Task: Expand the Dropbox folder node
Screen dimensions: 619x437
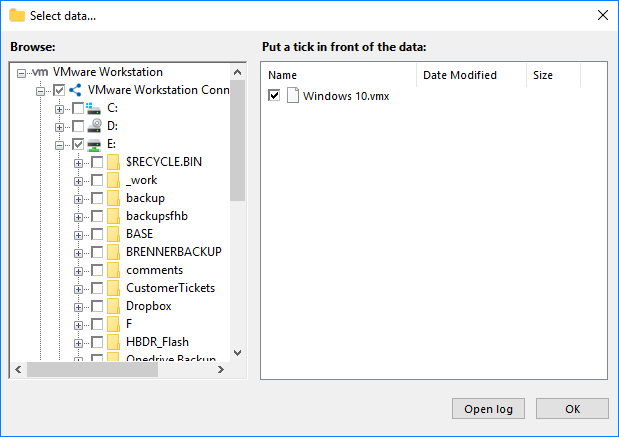Action: click(78, 307)
